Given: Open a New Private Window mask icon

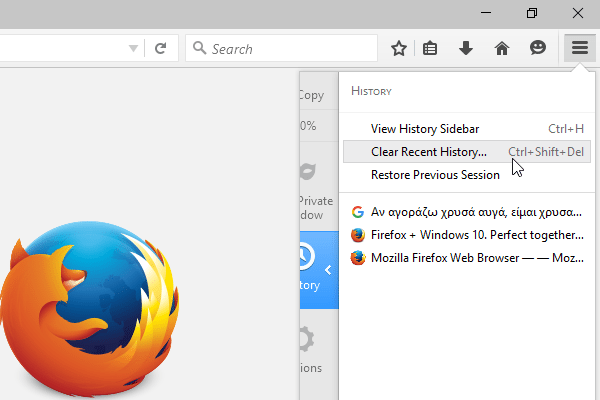Looking at the screenshot, I should tap(308, 171).
